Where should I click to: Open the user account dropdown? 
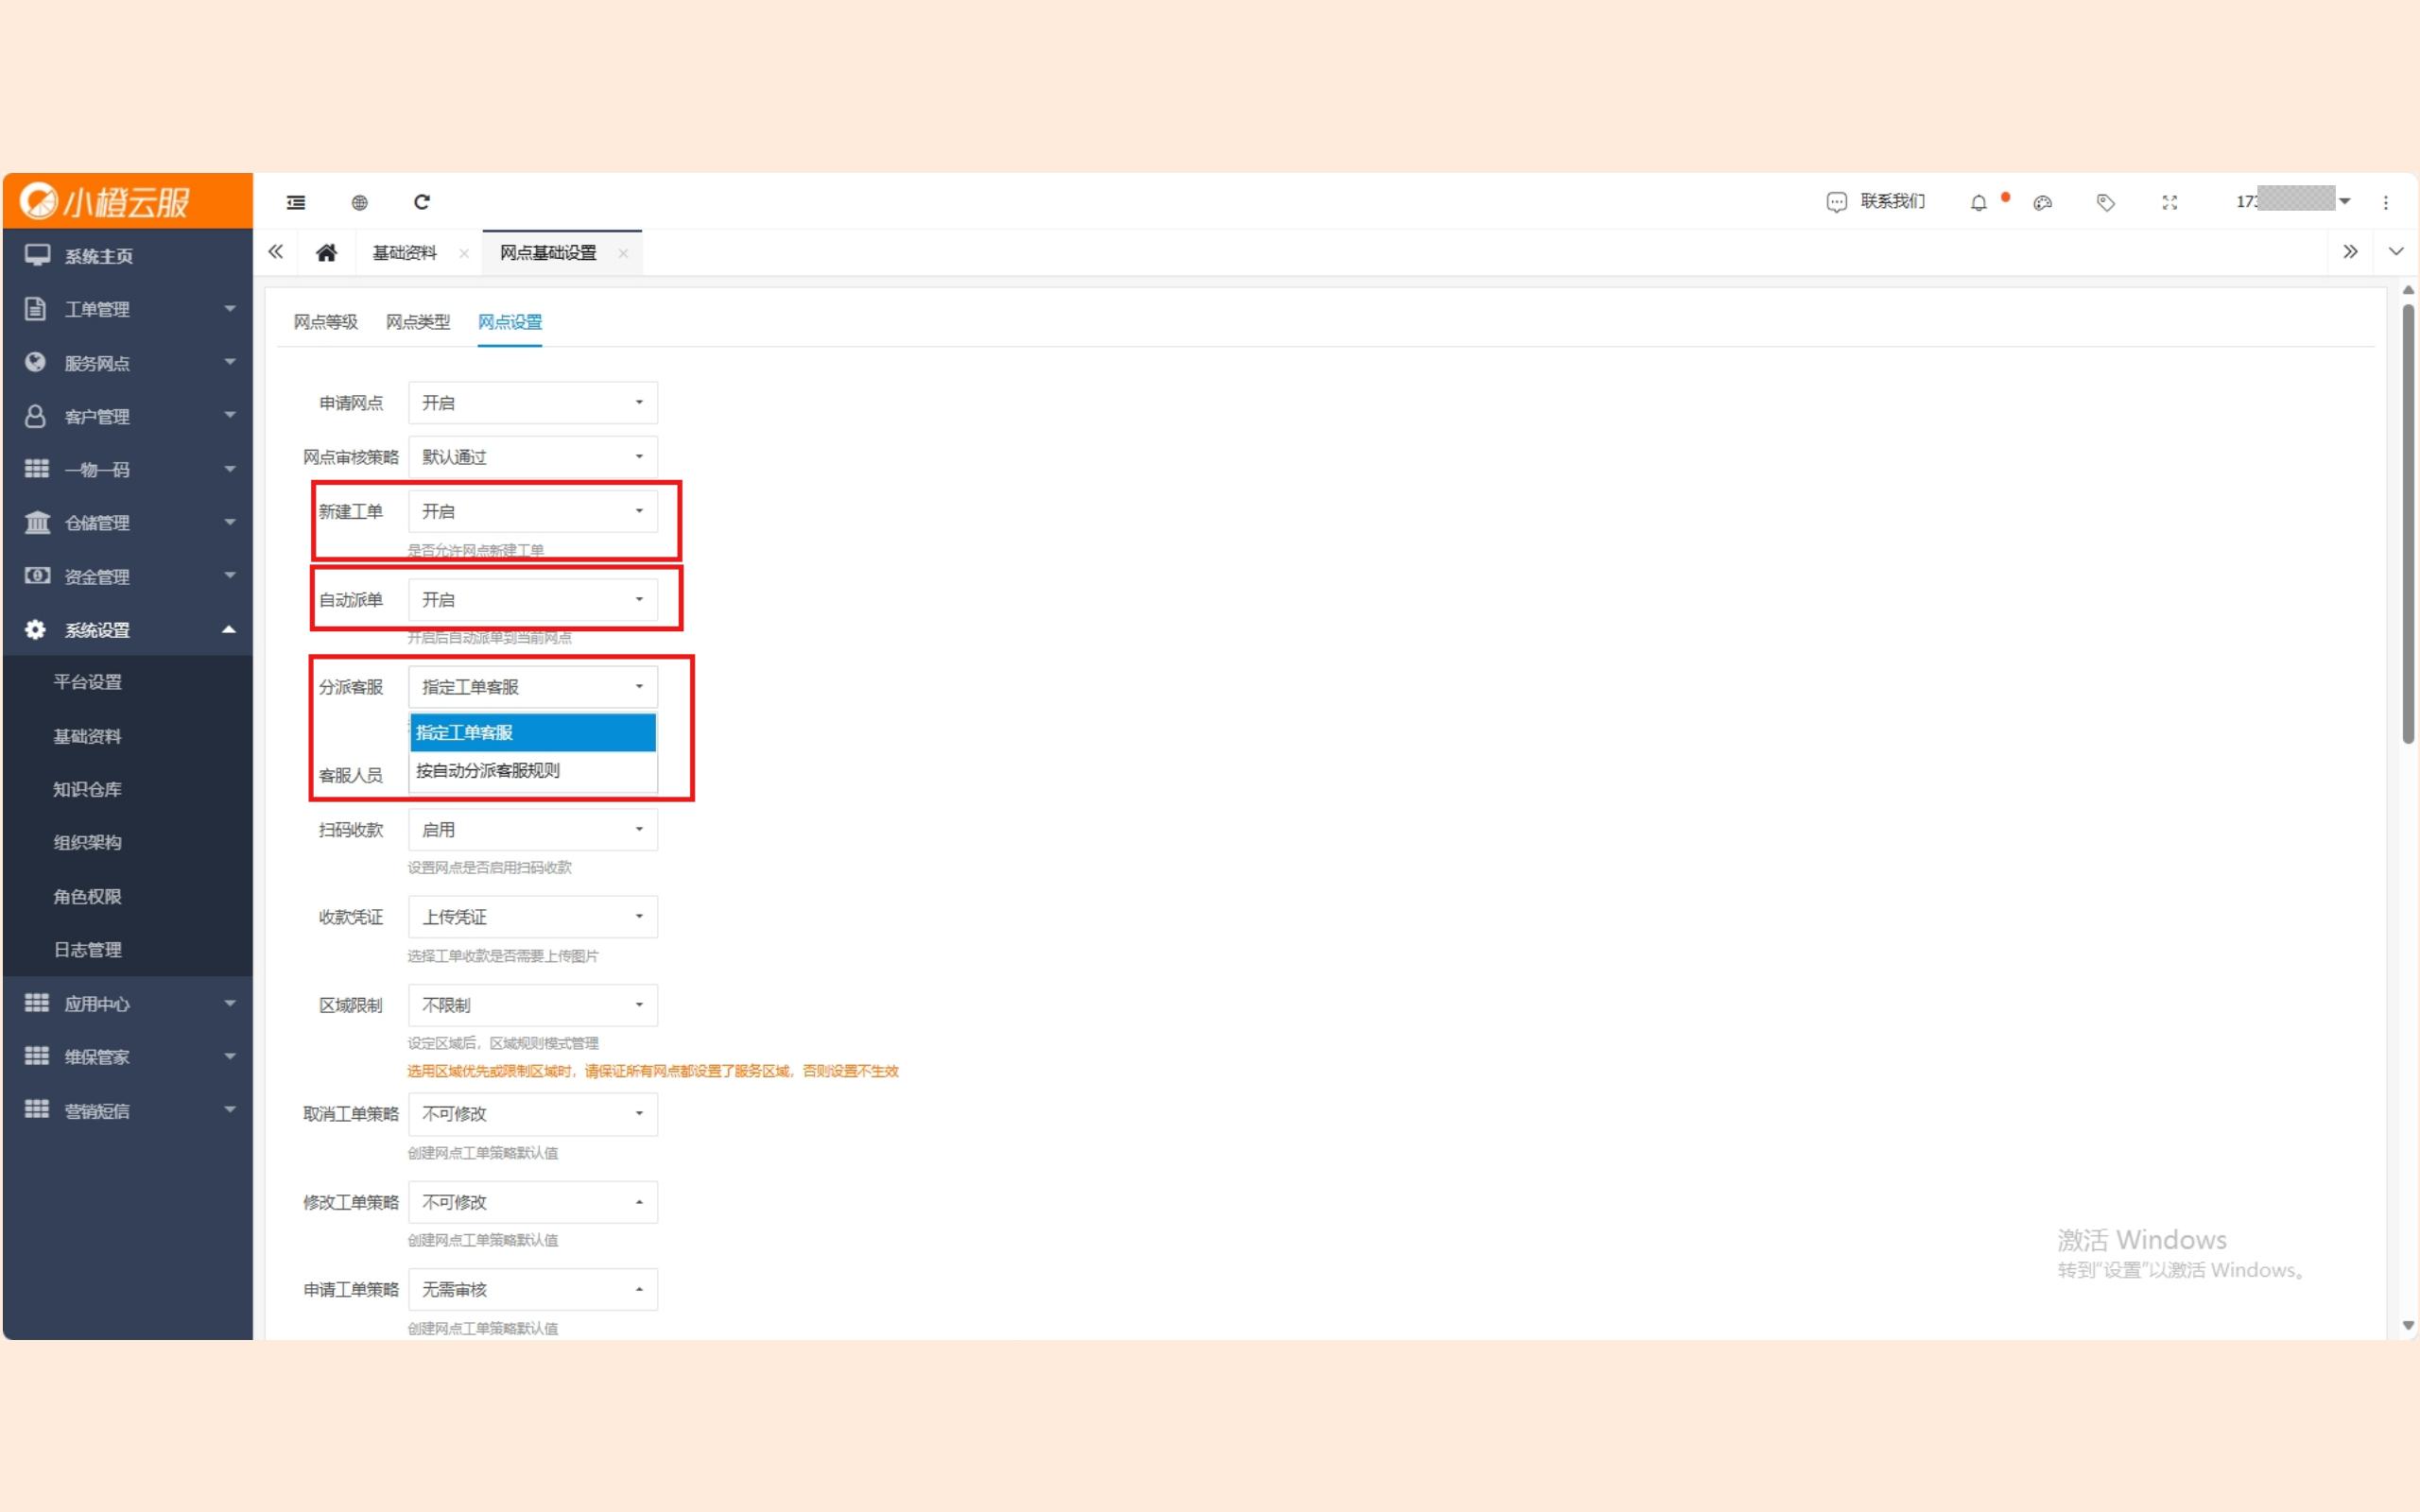tap(2293, 202)
